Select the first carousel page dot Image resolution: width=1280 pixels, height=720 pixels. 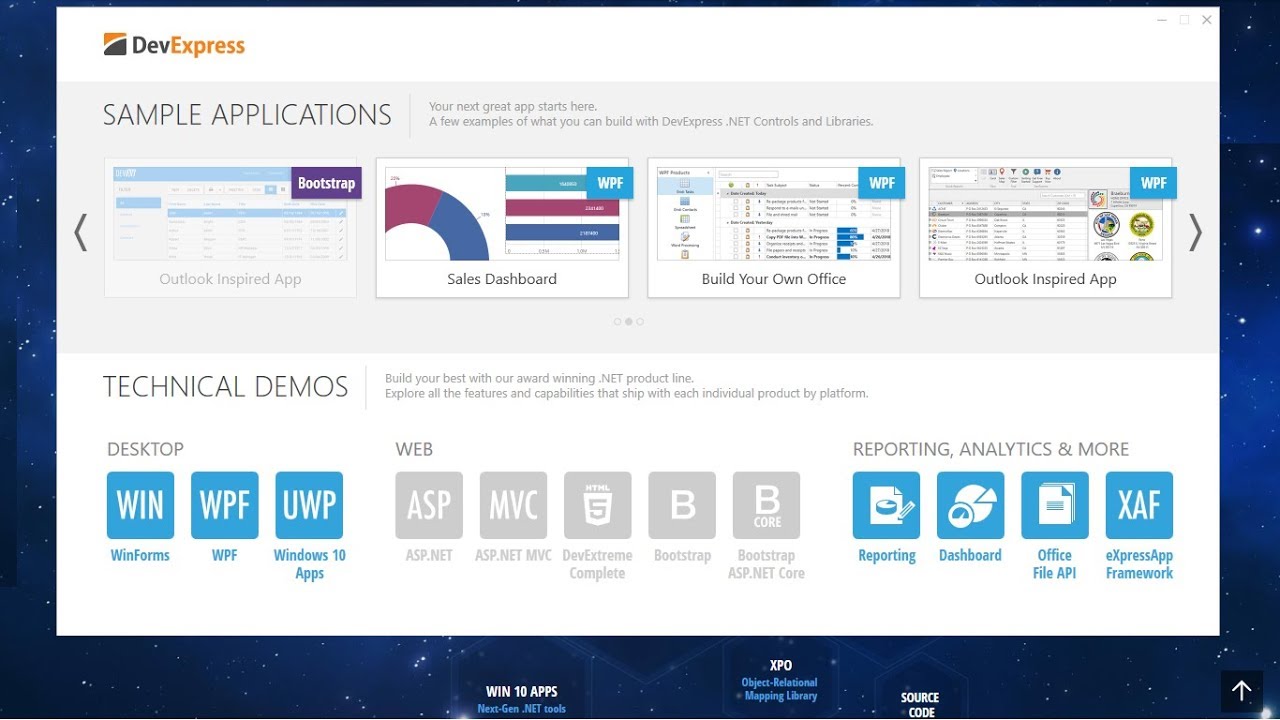(617, 322)
